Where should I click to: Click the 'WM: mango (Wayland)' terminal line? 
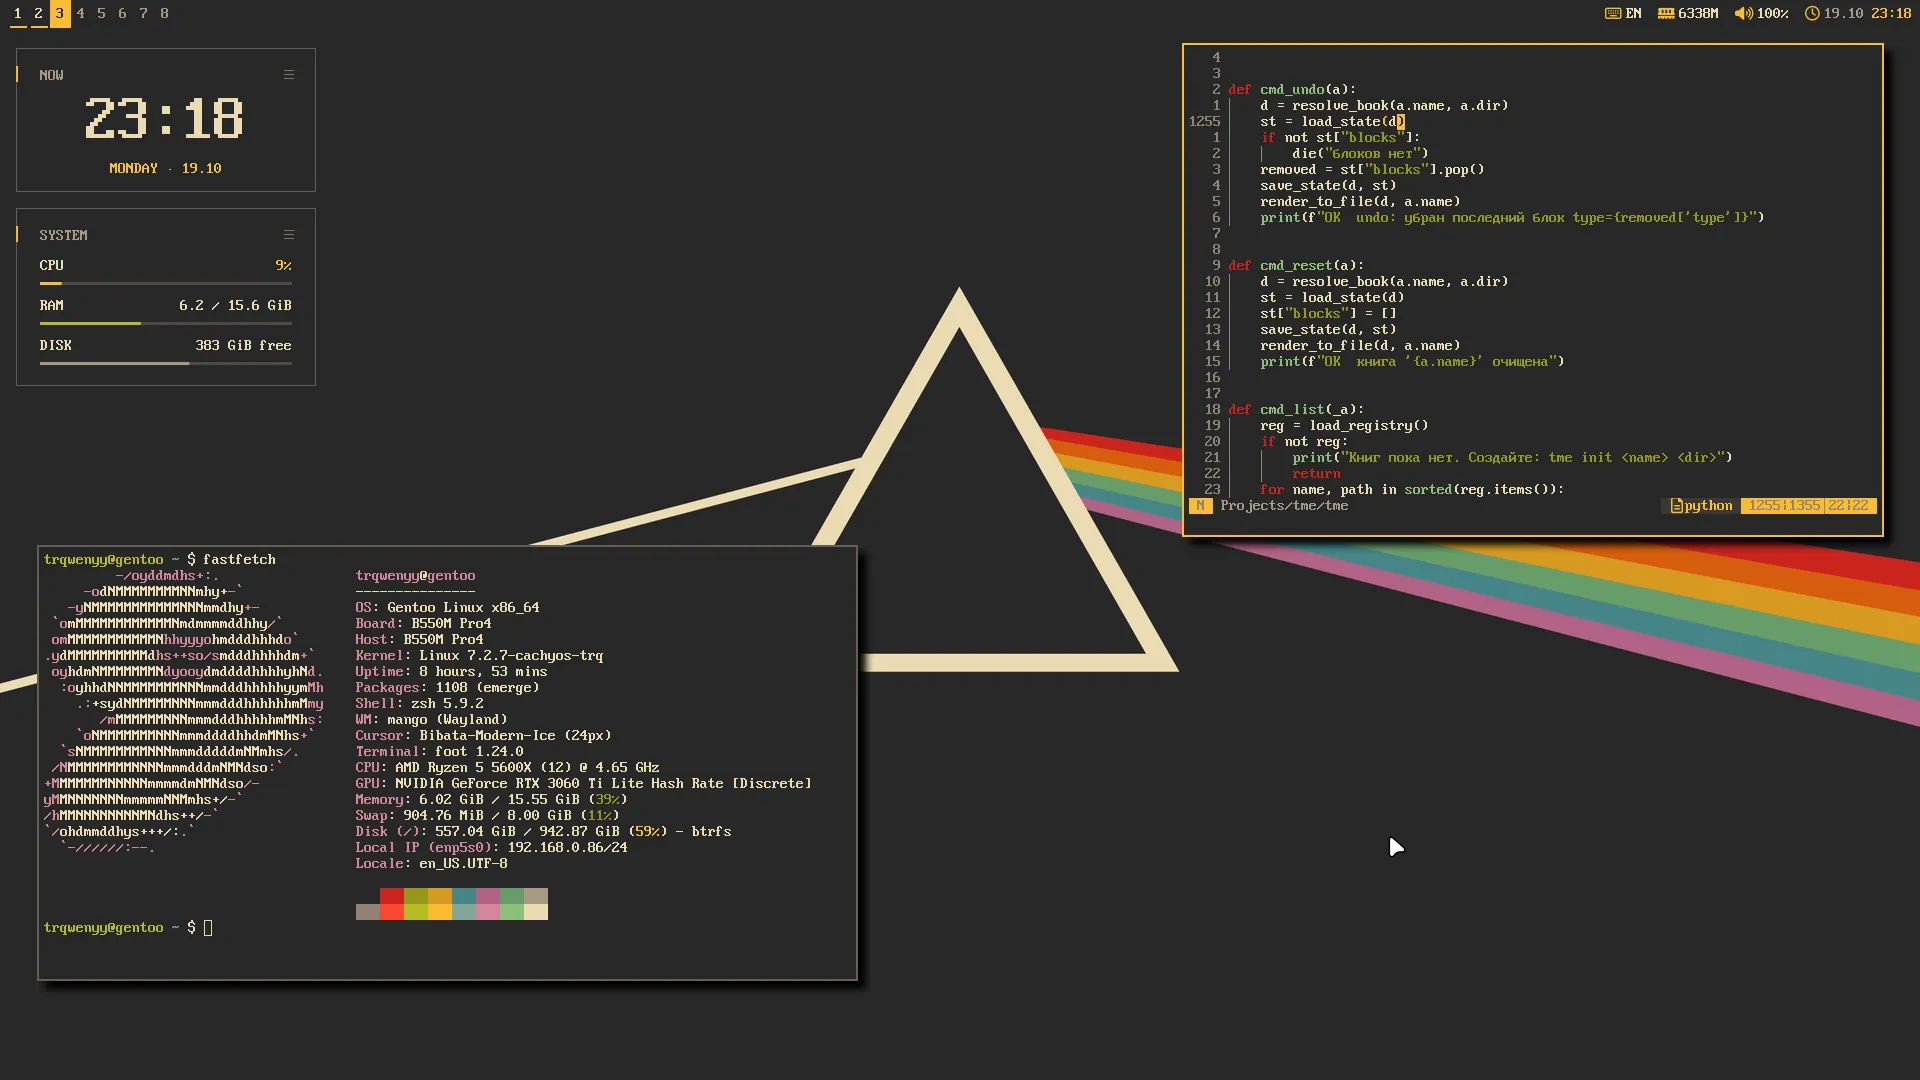[431, 720]
